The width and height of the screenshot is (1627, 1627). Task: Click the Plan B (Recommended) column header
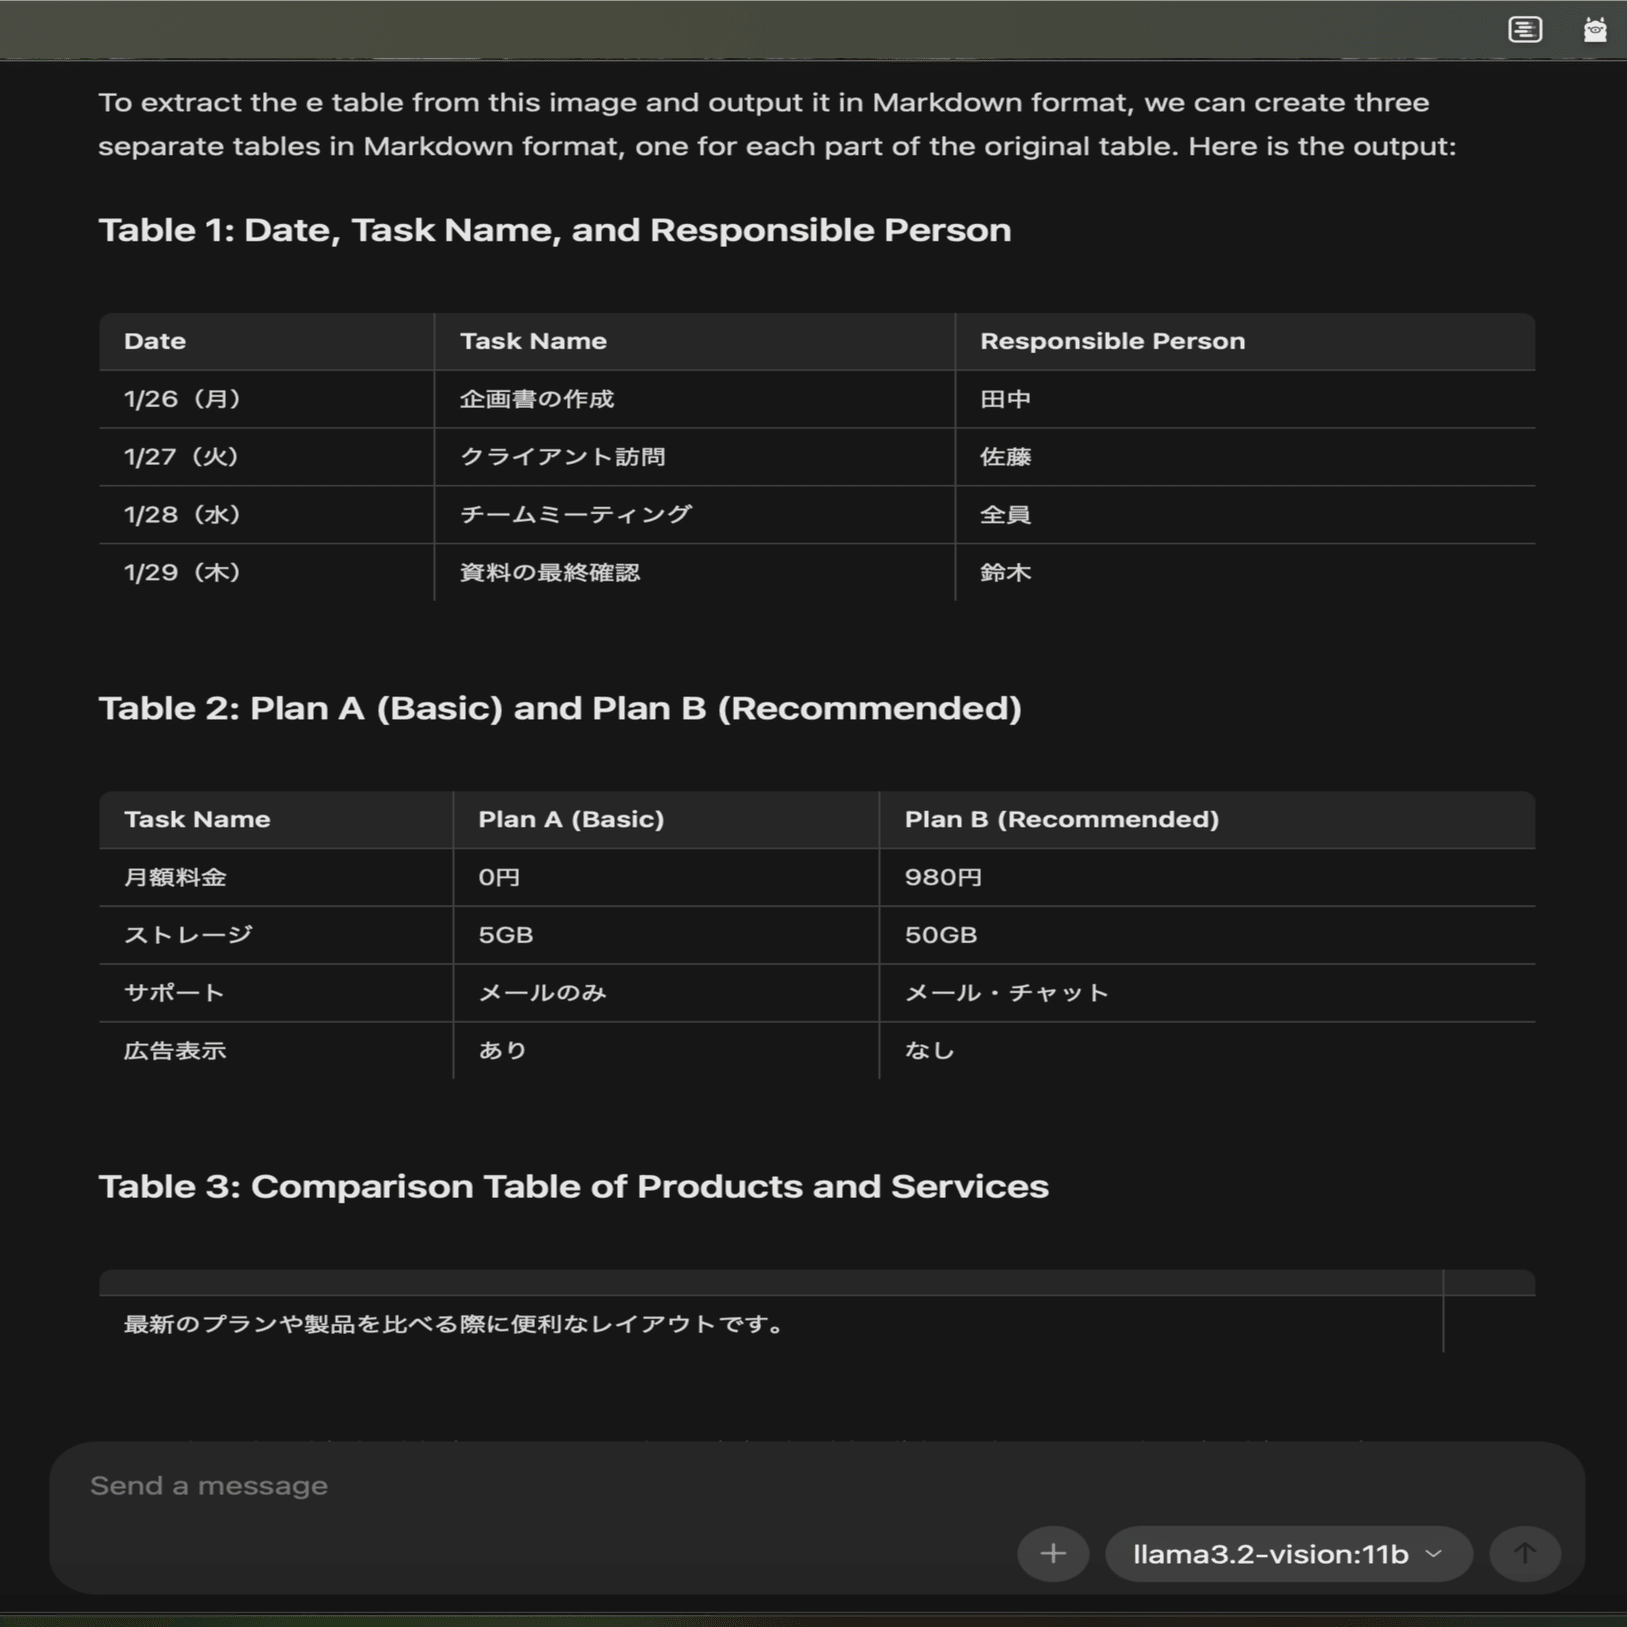coord(1061,818)
